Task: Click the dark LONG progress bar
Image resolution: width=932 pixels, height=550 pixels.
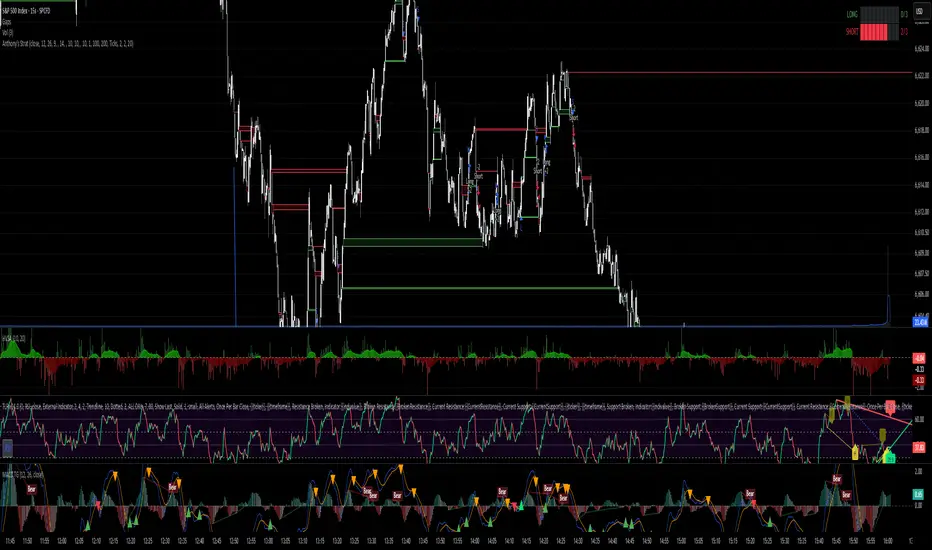Action: (879, 14)
